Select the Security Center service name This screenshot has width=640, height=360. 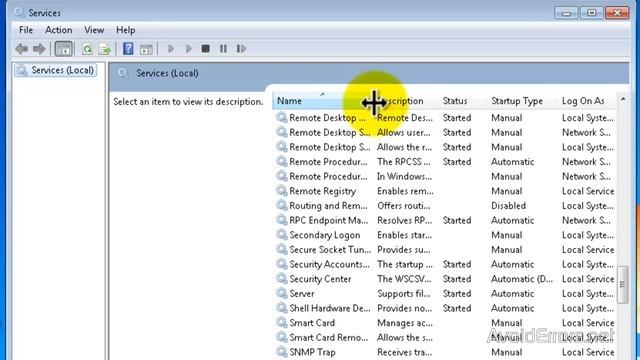(x=320, y=279)
